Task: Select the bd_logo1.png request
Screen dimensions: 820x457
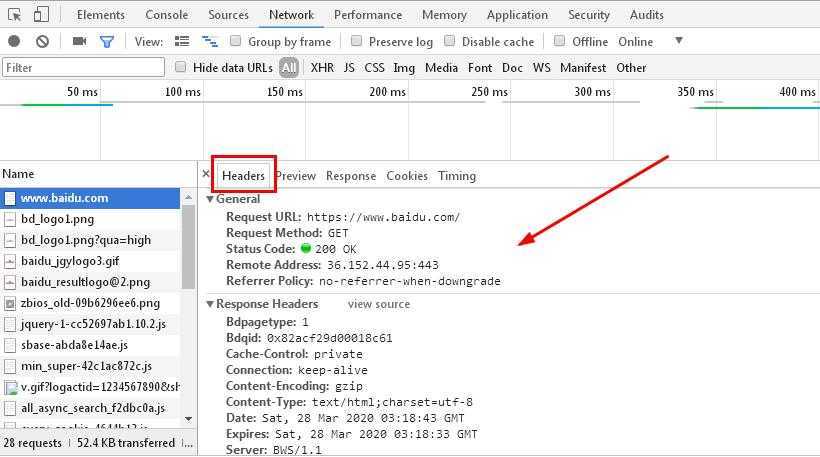Action: click(x=90, y=219)
